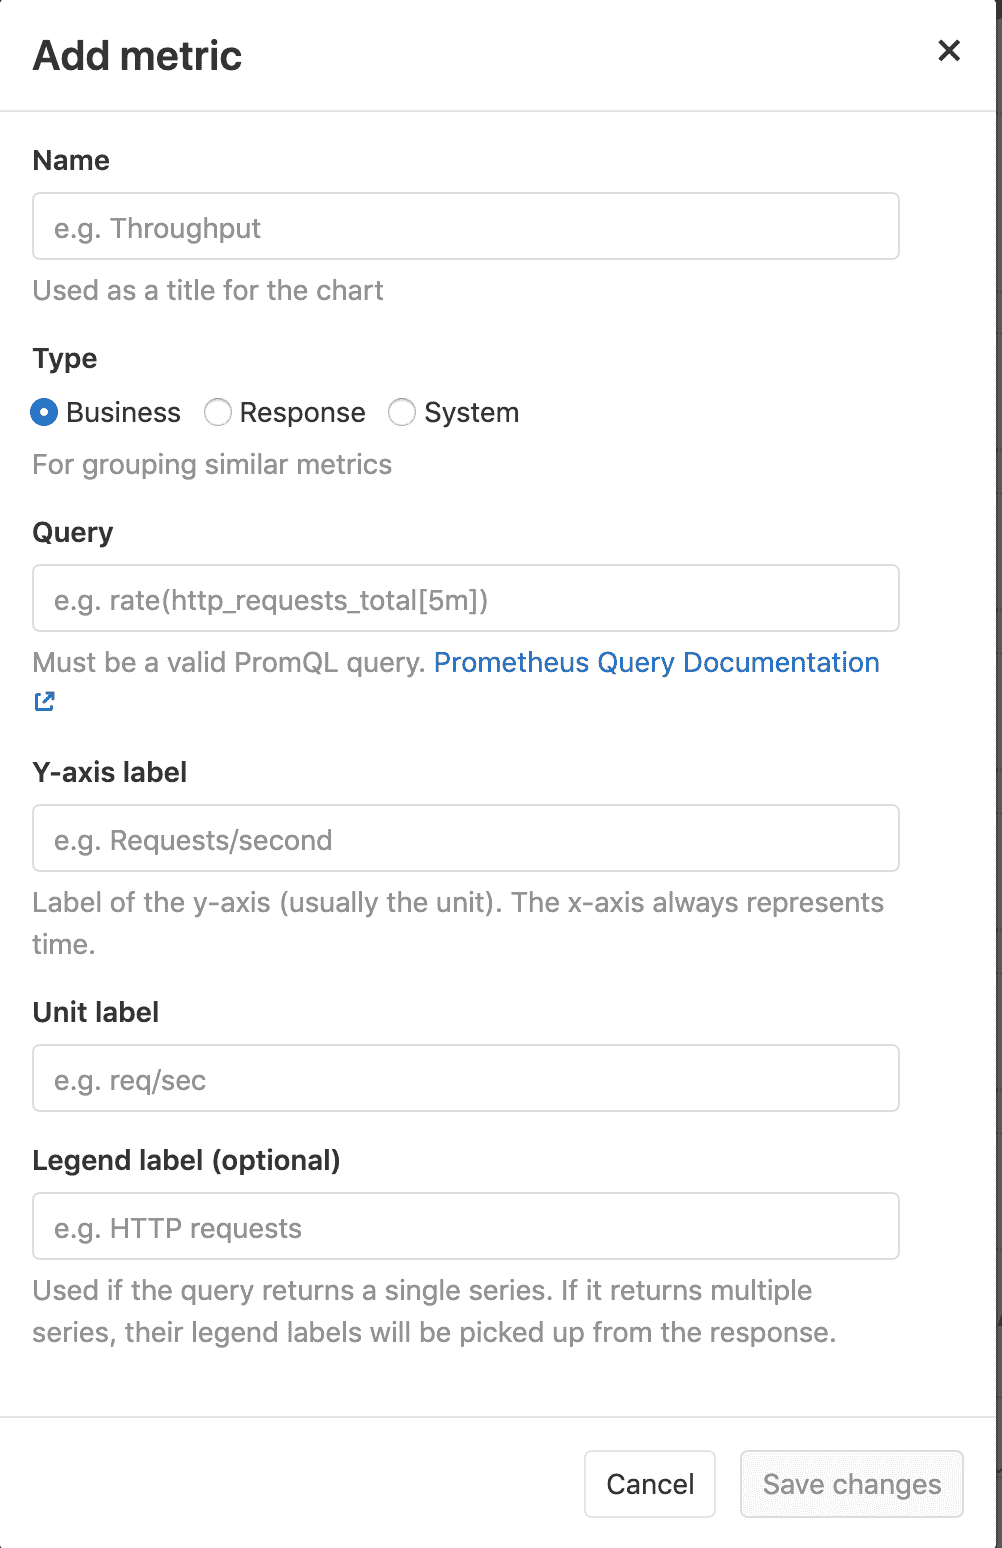Click the Y-axis label heading text
The image size is (1002, 1548).
click(x=110, y=772)
